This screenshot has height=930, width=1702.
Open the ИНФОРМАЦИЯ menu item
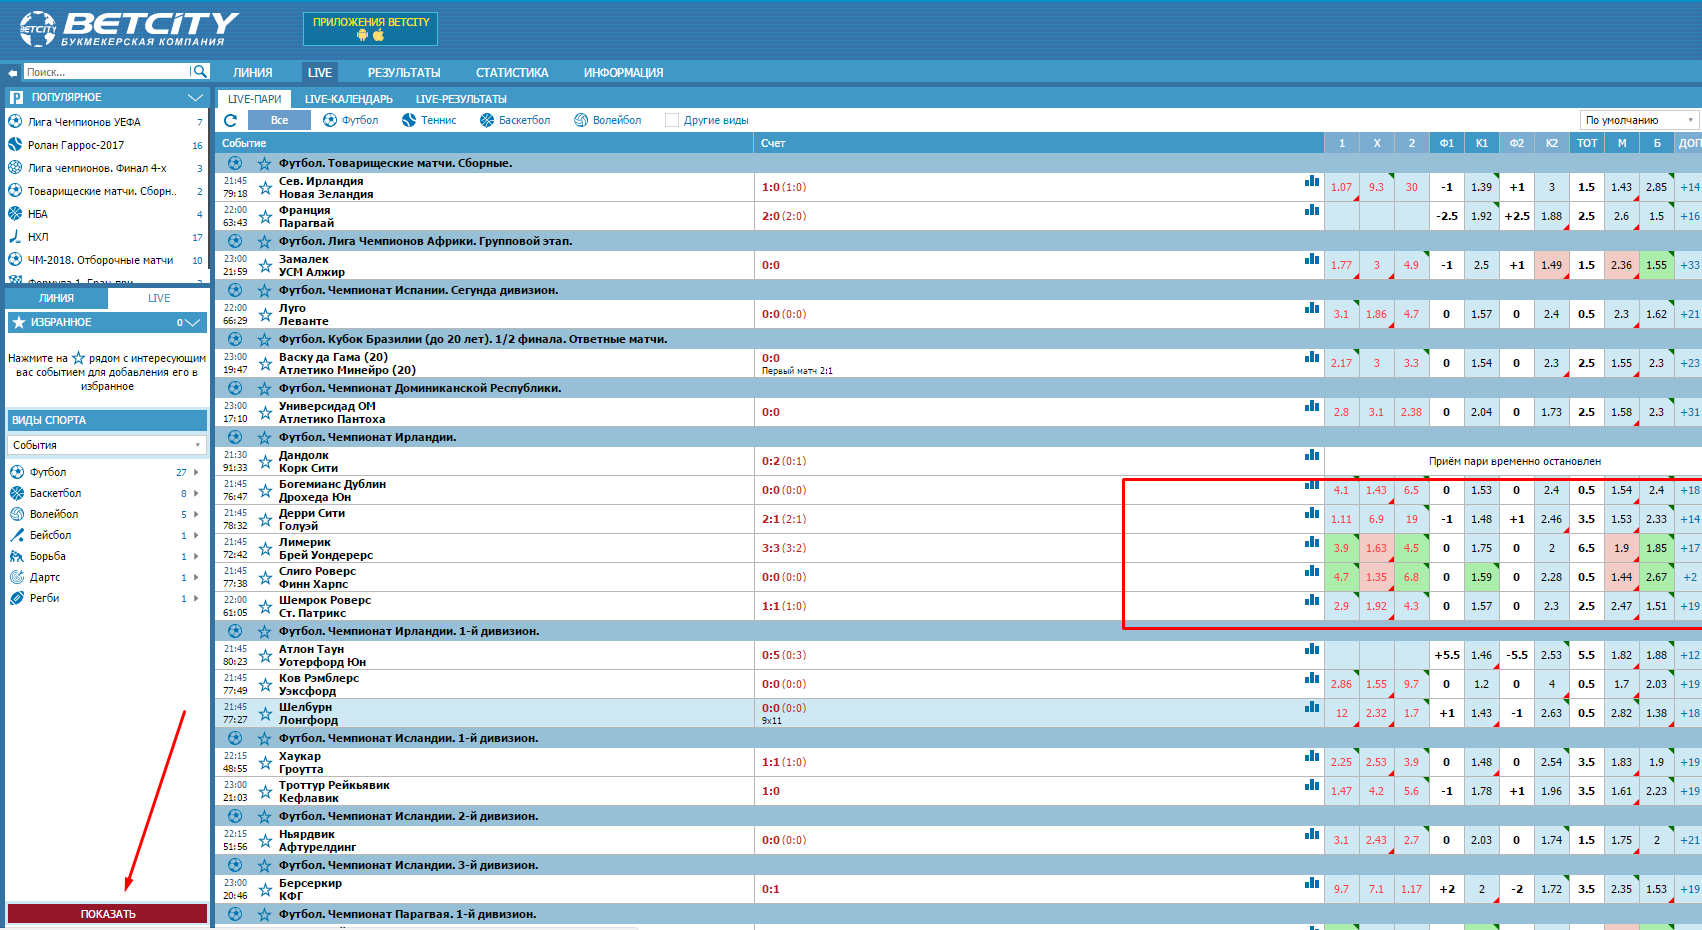click(x=623, y=72)
